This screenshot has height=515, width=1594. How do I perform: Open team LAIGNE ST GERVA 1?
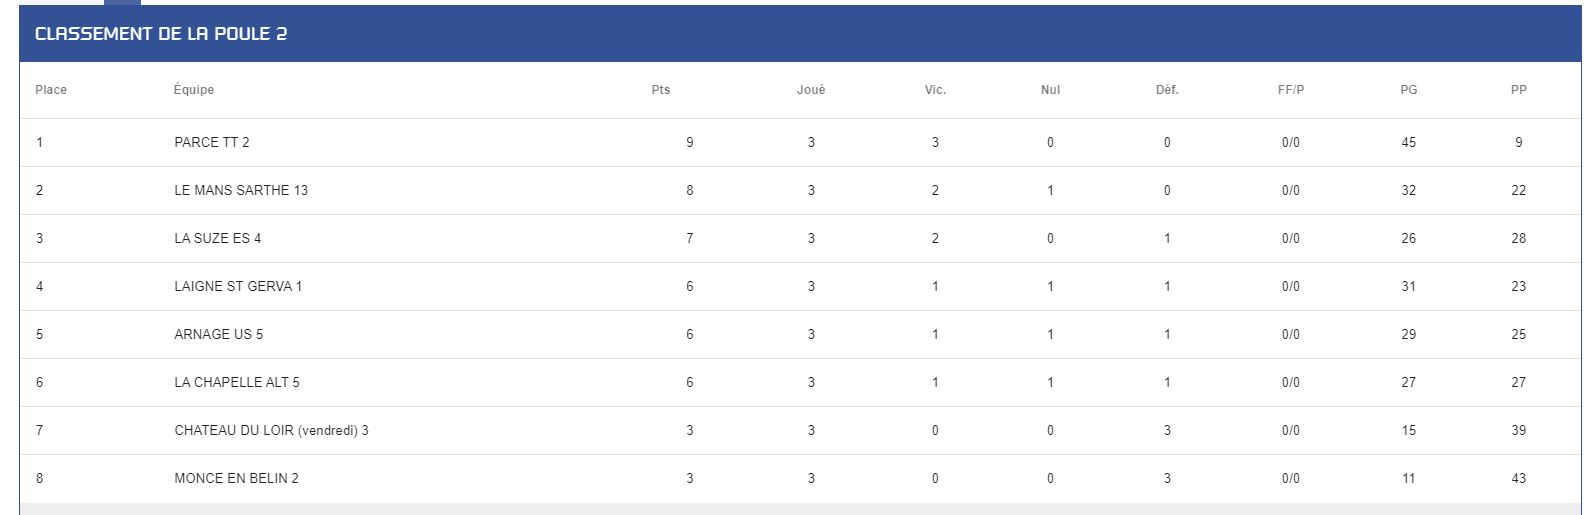pyautogui.click(x=238, y=286)
